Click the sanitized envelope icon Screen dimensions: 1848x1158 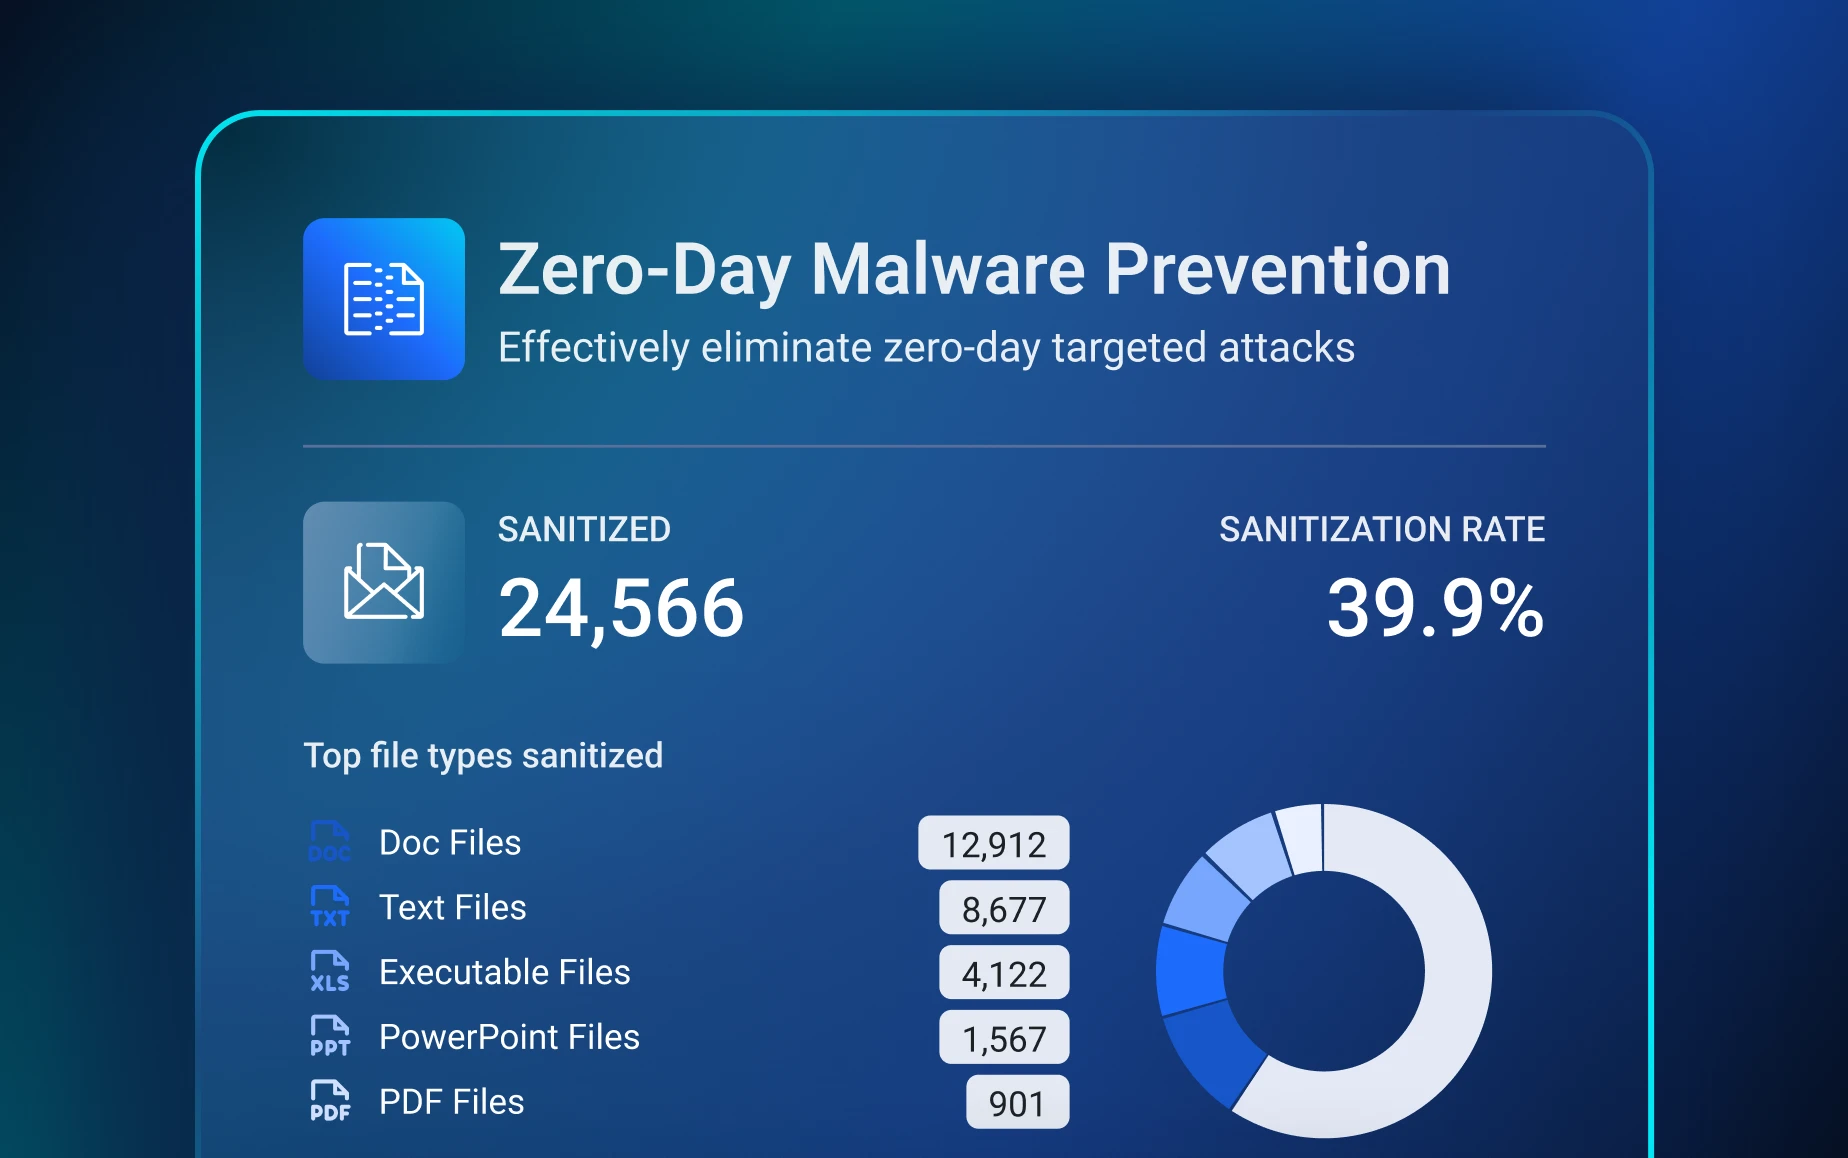pos(384,582)
